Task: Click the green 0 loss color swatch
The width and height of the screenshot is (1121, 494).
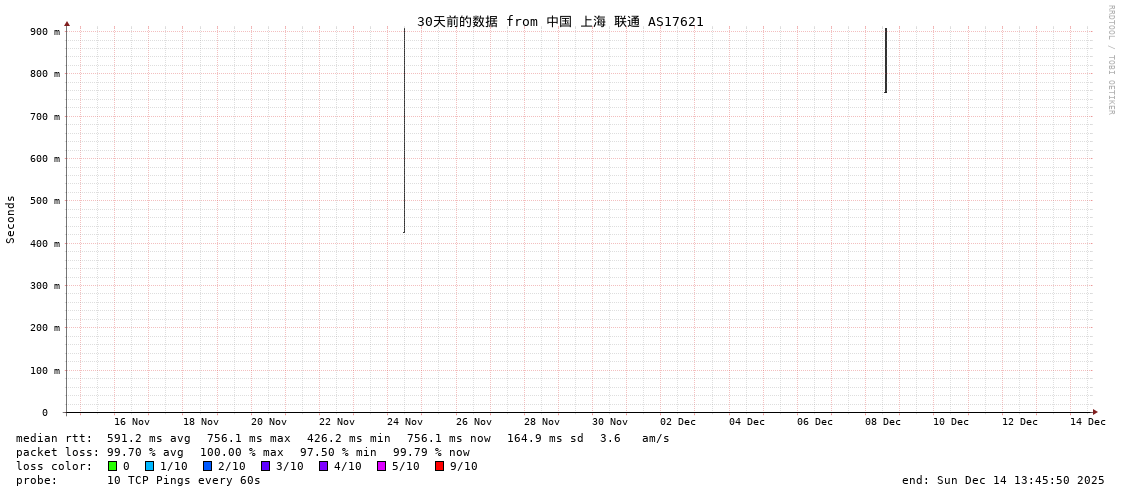Action: [113, 466]
